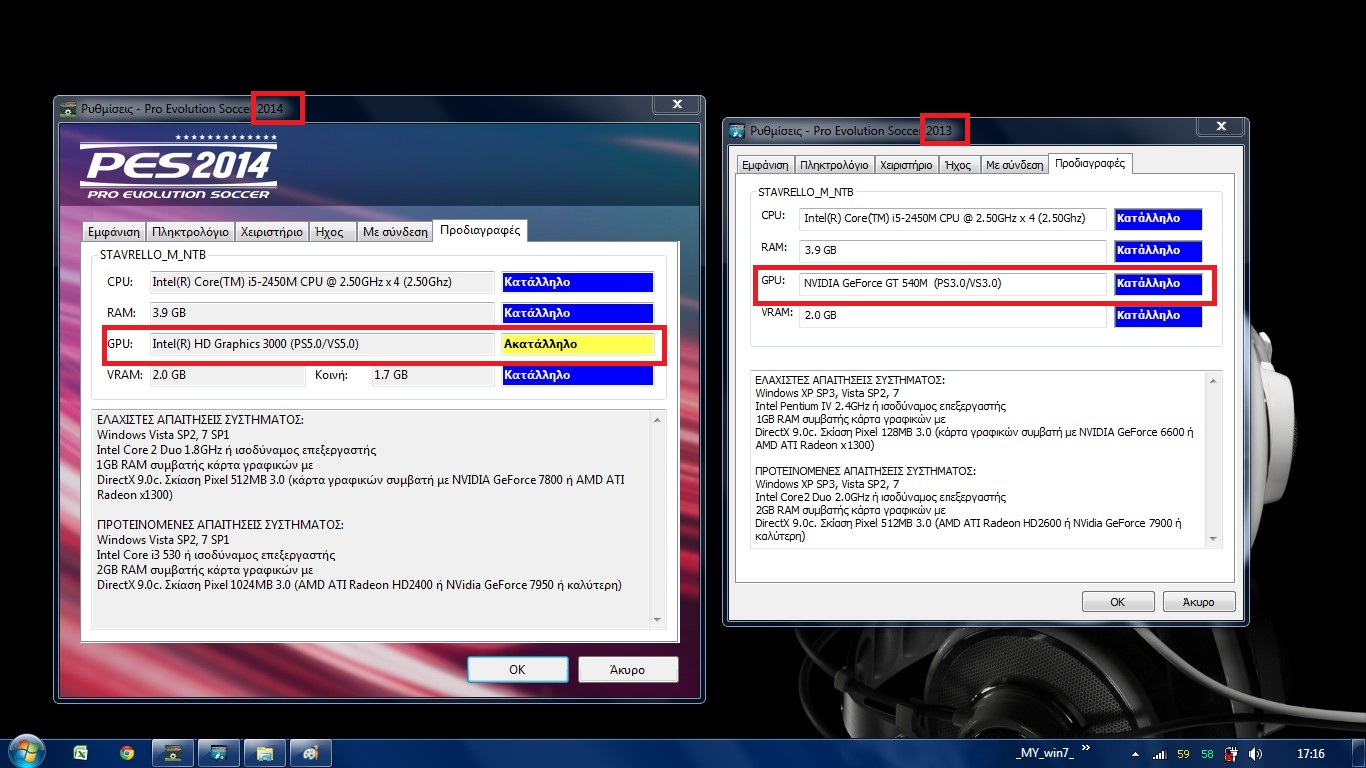
Task: Click PES 2013 window title bar icon
Action: (x=737, y=131)
